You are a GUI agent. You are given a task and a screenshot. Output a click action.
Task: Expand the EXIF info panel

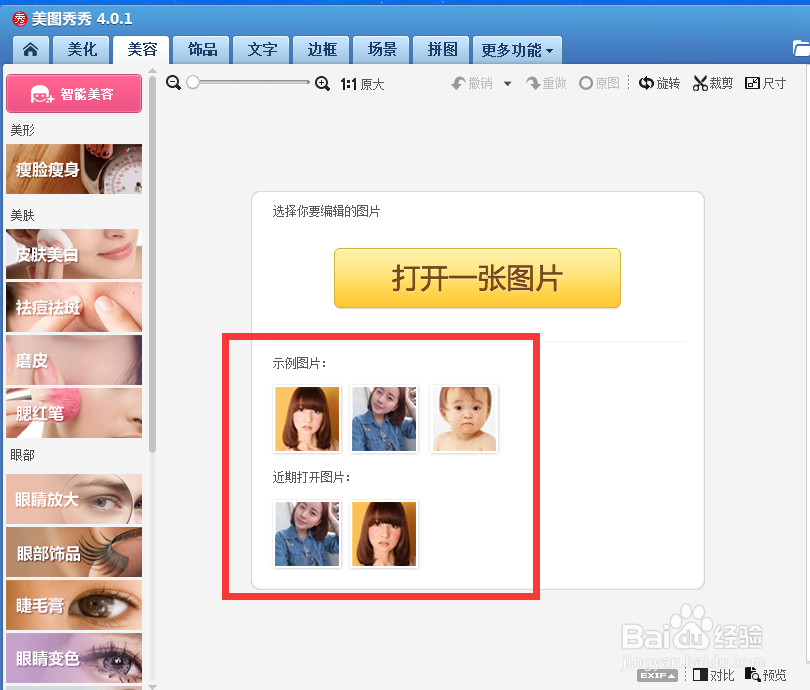point(657,675)
